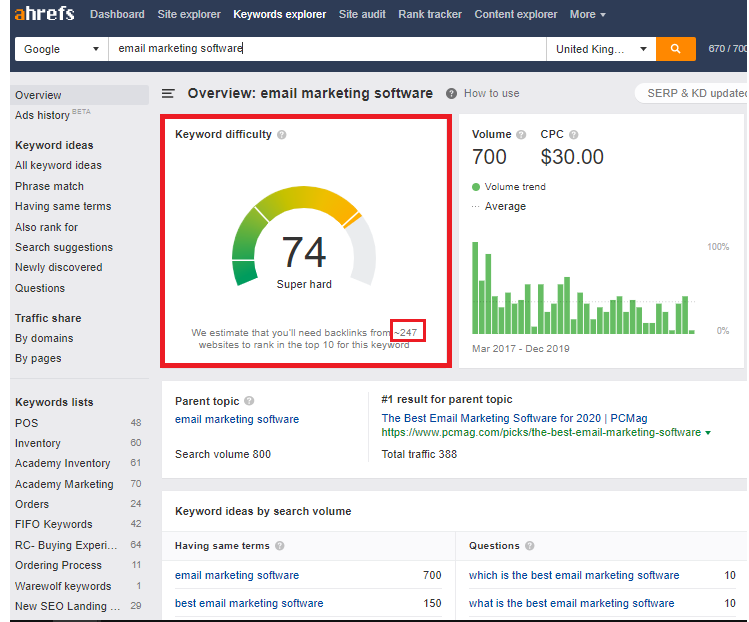
Task: Click the $30.00 CPC value
Action: (572, 157)
